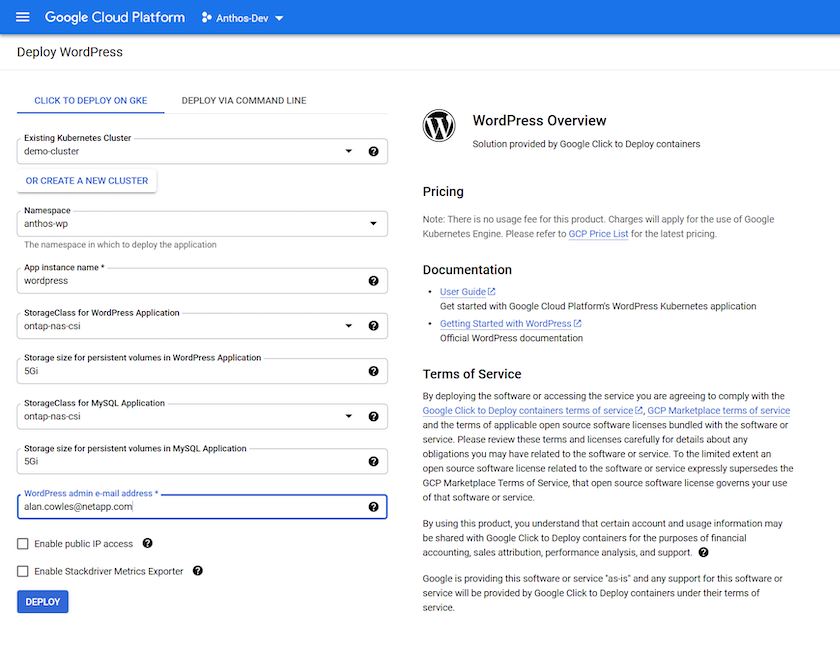This screenshot has height=649, width=840.
Task: Click the App instance name input field
Action: pos(190,281)
